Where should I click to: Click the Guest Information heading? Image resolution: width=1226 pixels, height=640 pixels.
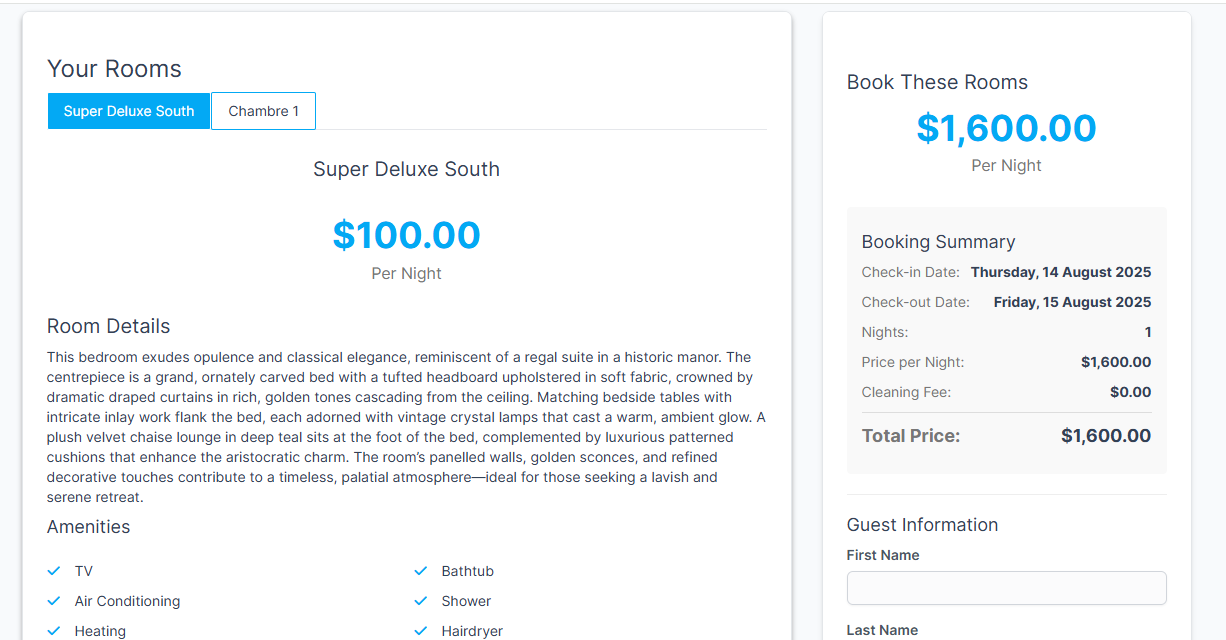point(922,525)
